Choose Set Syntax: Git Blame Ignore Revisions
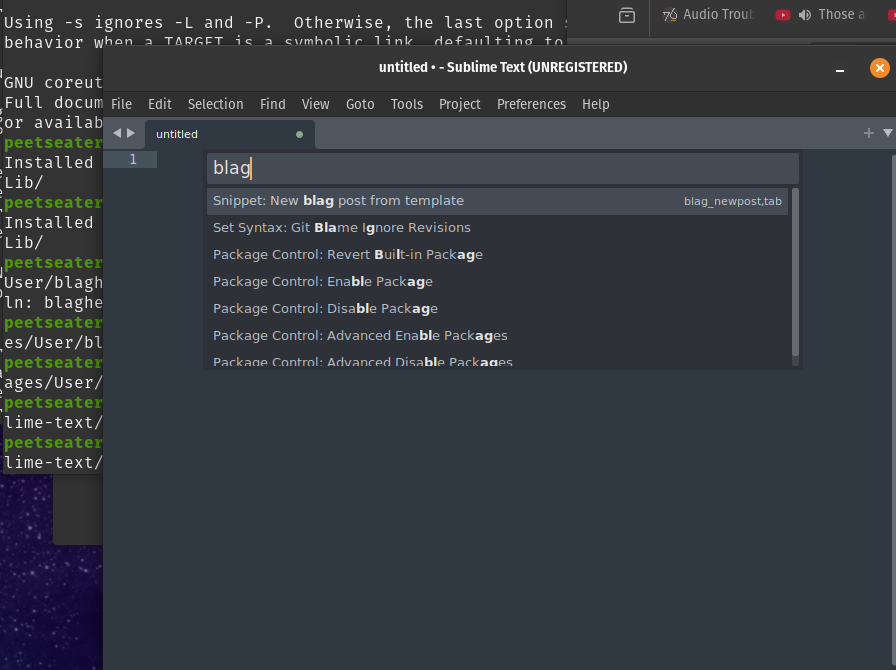The image size is (896, 670). [497, 228]
